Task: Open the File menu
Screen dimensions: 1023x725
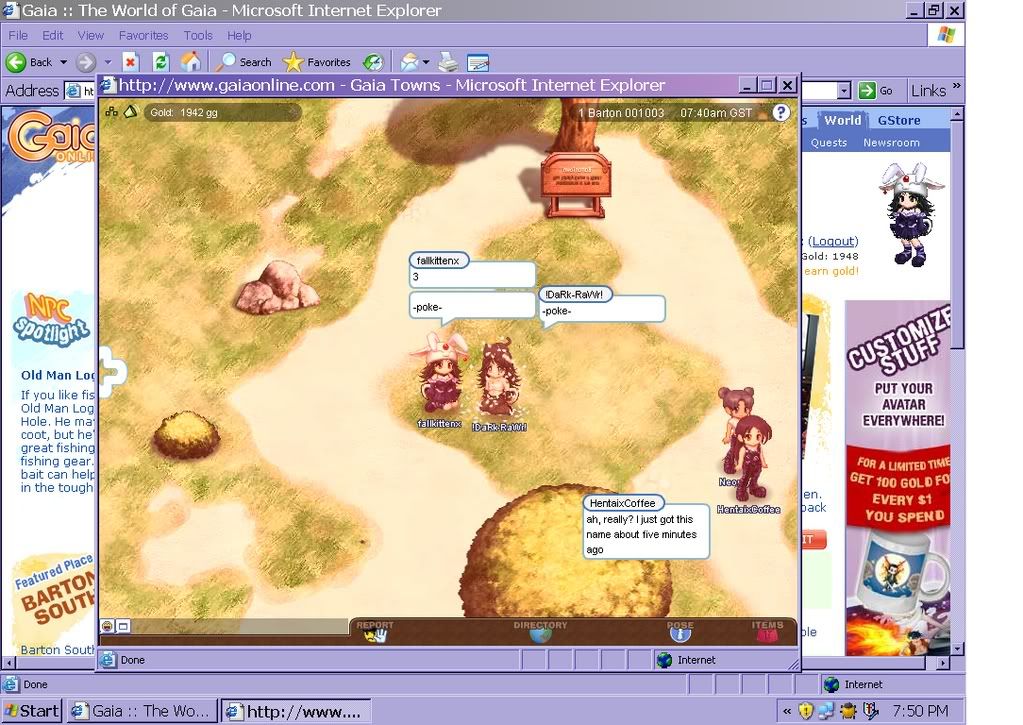Action: pos(18,35)
